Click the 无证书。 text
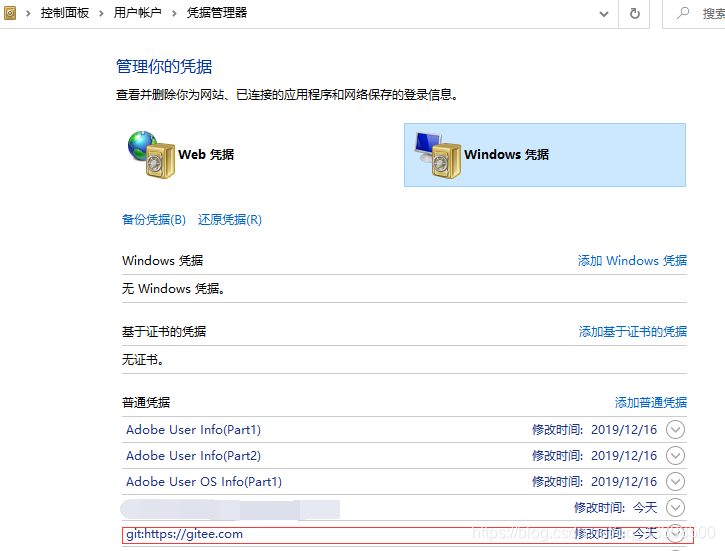725x551 pixels. click(x=143, y=360)
